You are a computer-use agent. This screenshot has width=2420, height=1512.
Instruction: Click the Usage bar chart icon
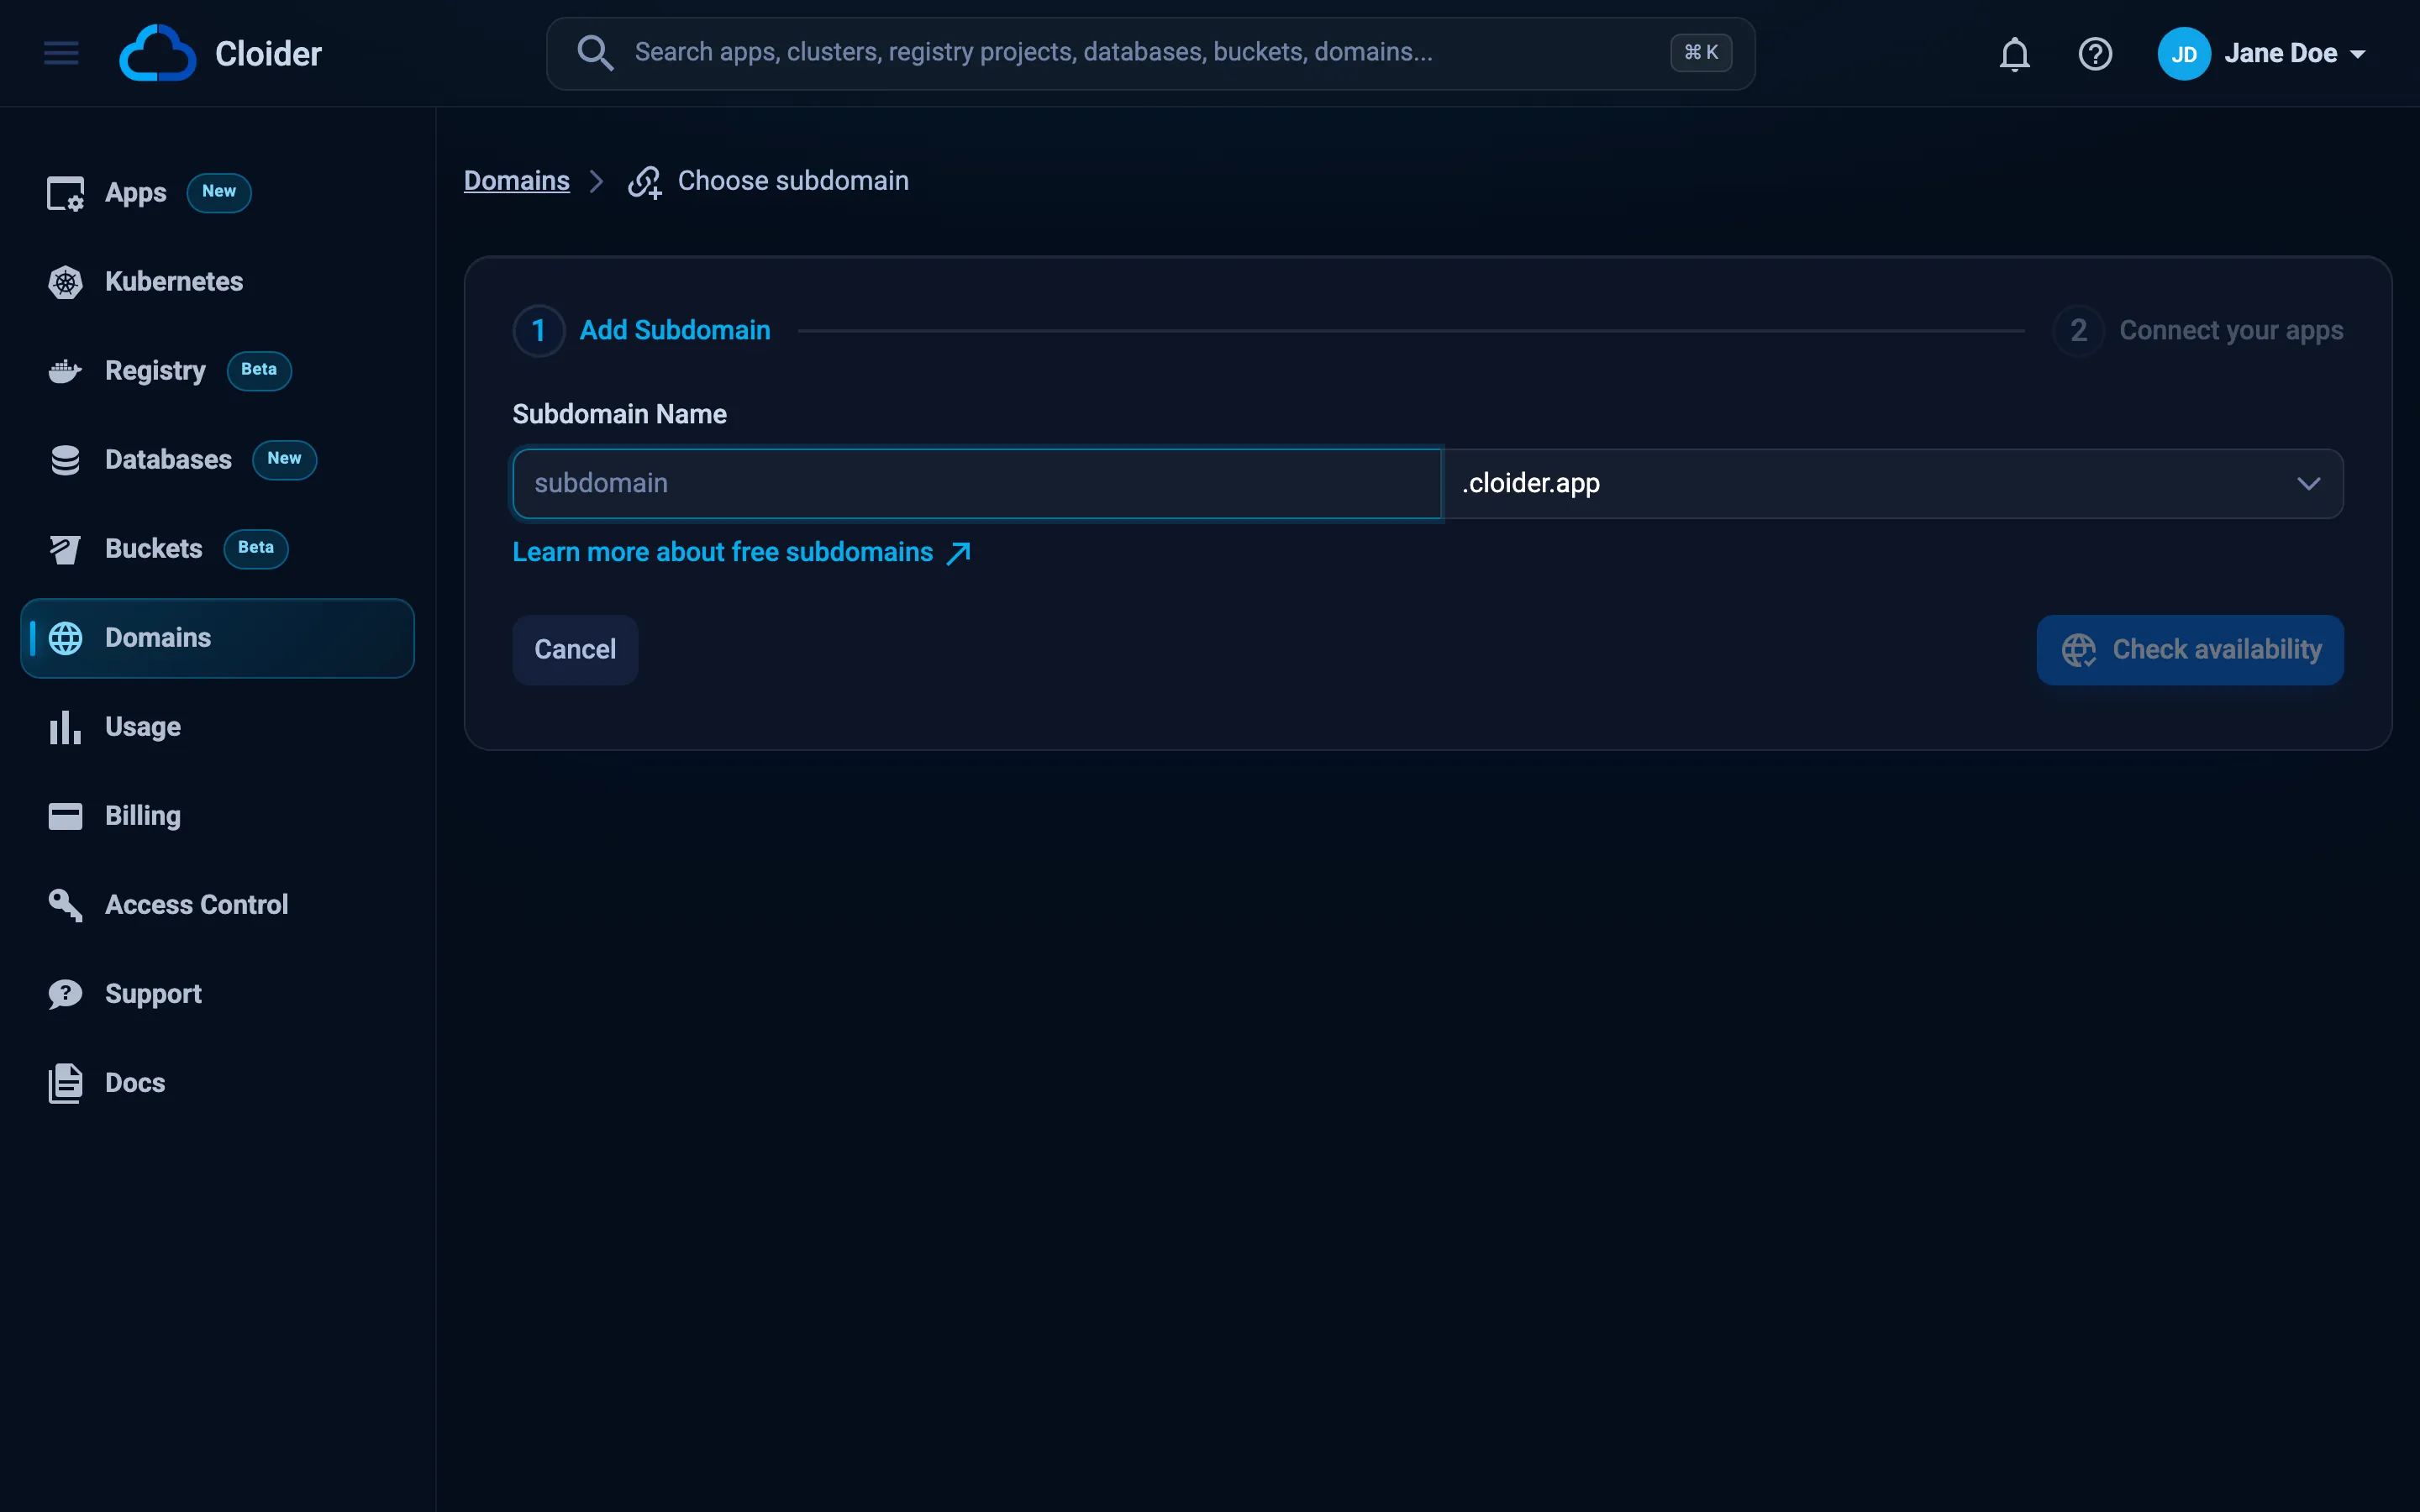[66, 727]
